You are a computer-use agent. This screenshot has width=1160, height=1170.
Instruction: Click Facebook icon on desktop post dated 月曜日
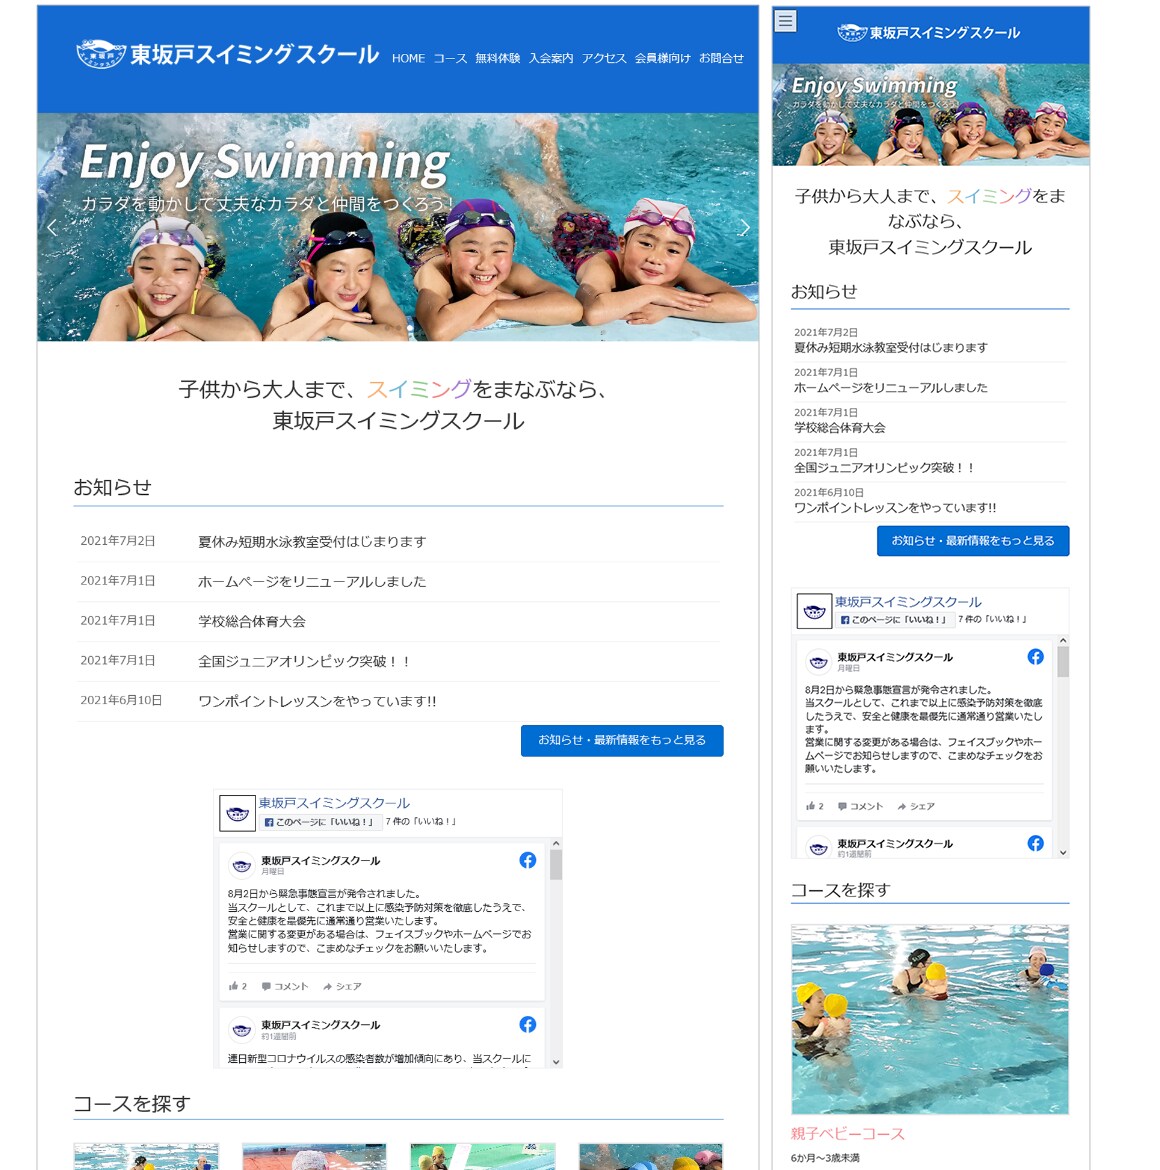[x=527, y=860]
